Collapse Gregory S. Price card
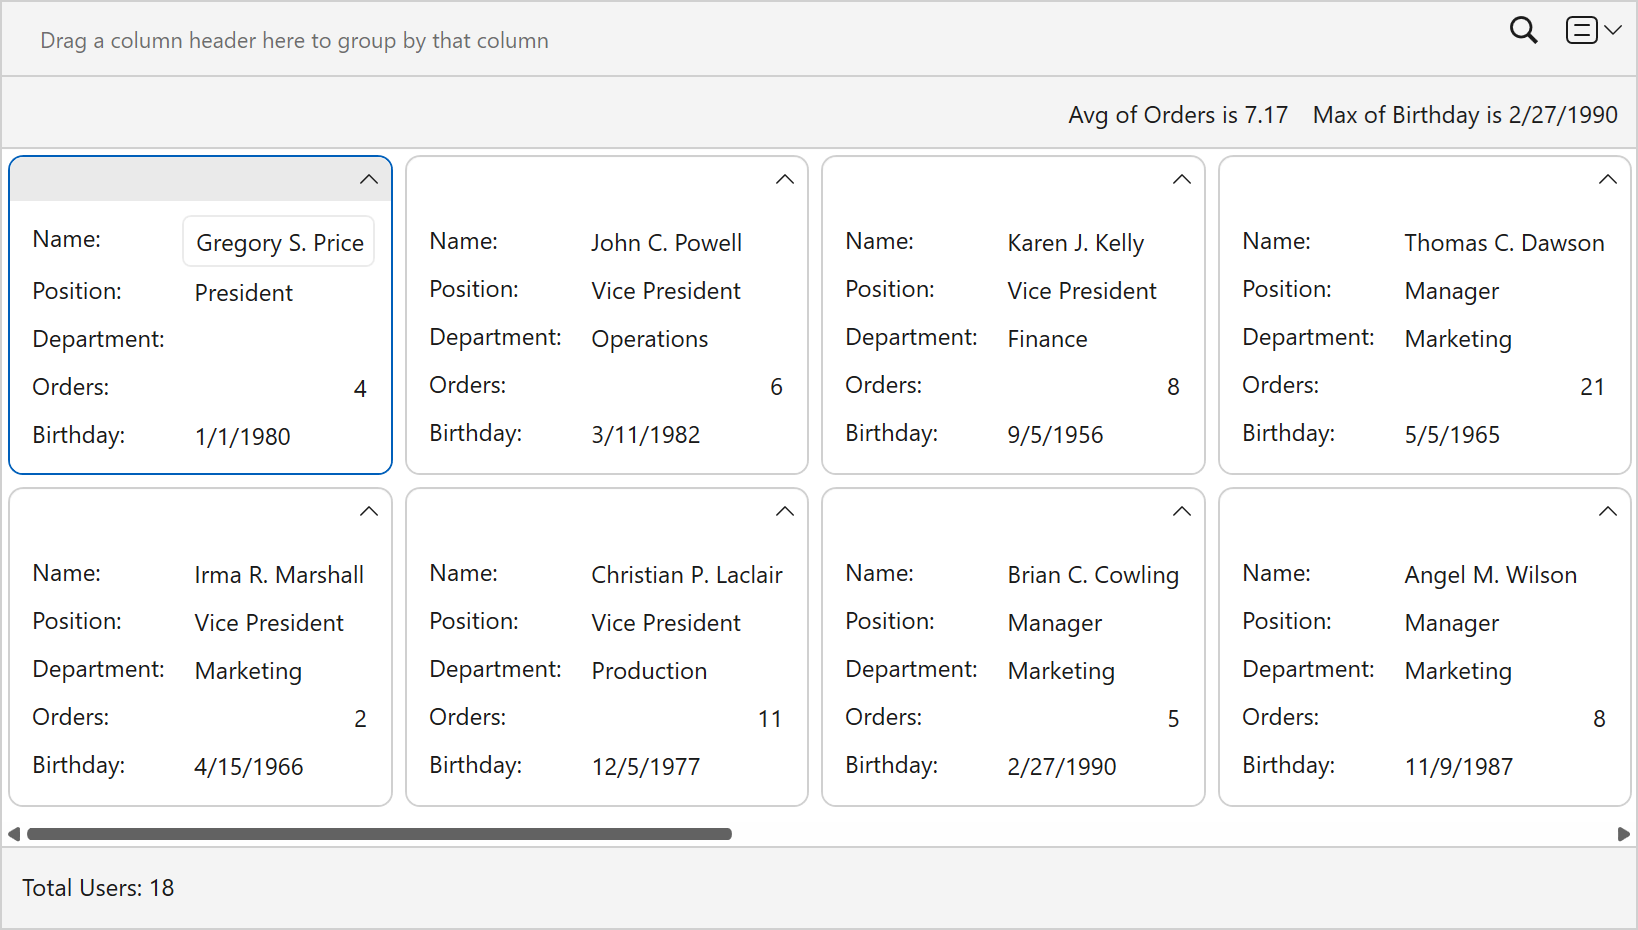1638x930 pixels. pyautogui.click(x=369, y=180)
